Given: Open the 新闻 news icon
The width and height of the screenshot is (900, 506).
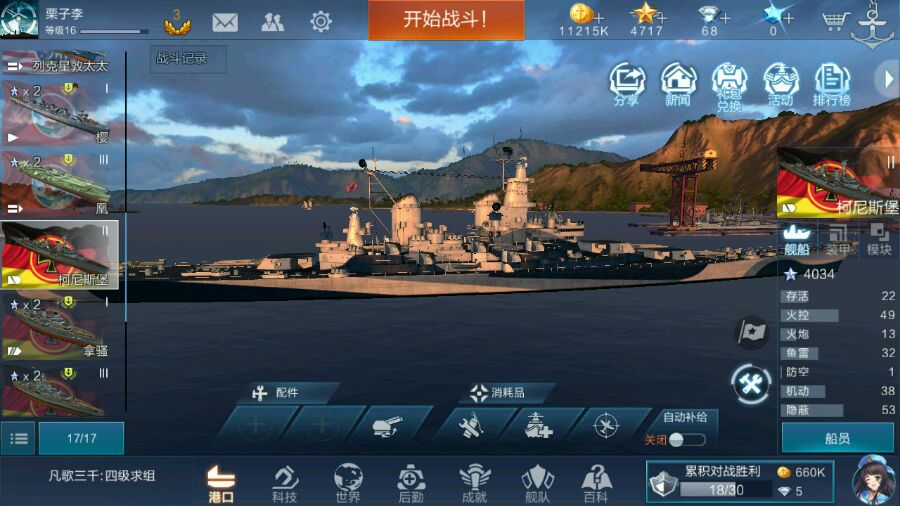Looking at the screenshot, I should click(678, 85).
